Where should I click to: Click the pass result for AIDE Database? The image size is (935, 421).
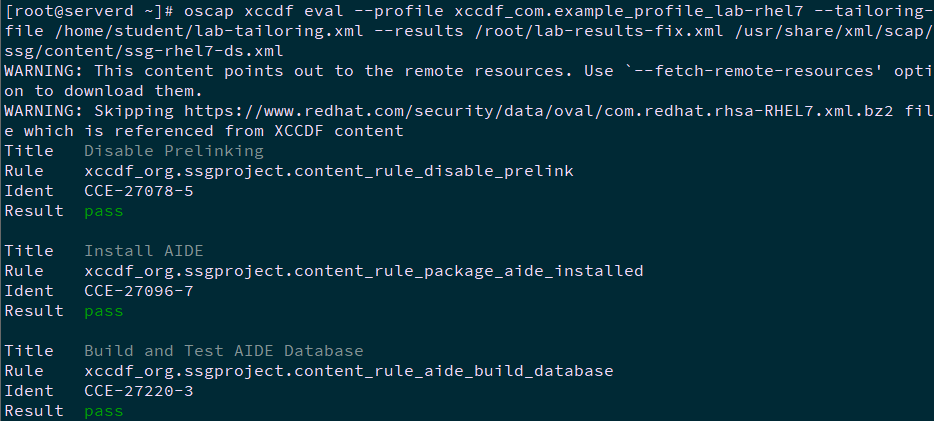pyautogui.click(x=104, y=411)
